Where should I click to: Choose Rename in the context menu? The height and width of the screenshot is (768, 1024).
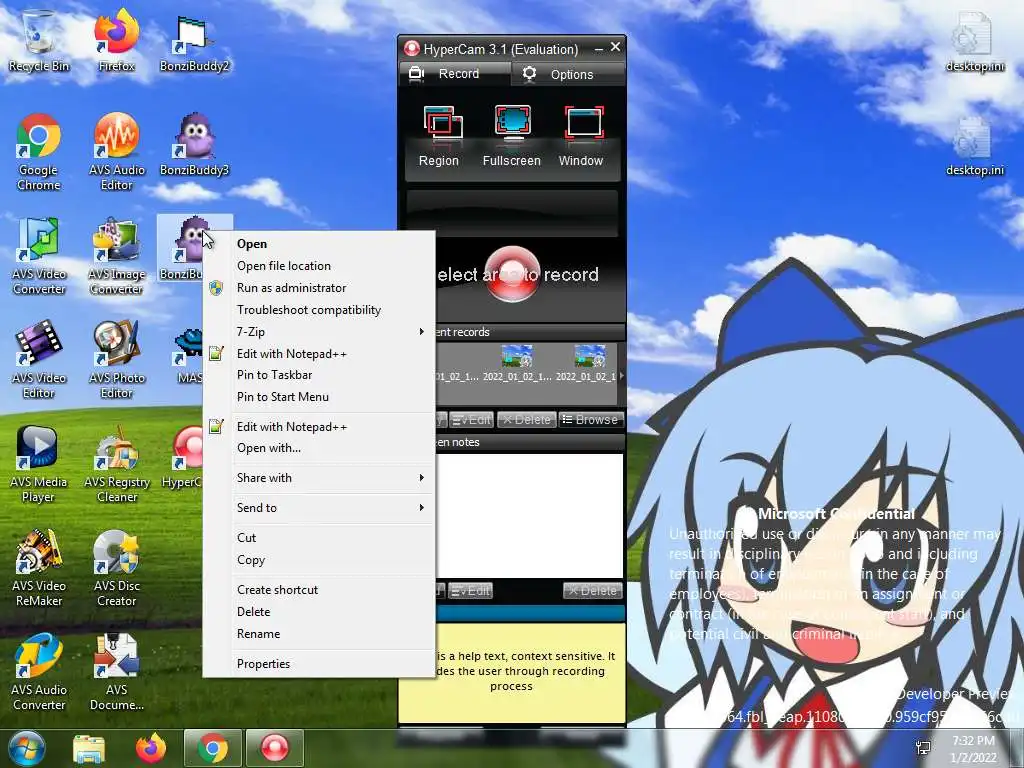click(319, 633)
